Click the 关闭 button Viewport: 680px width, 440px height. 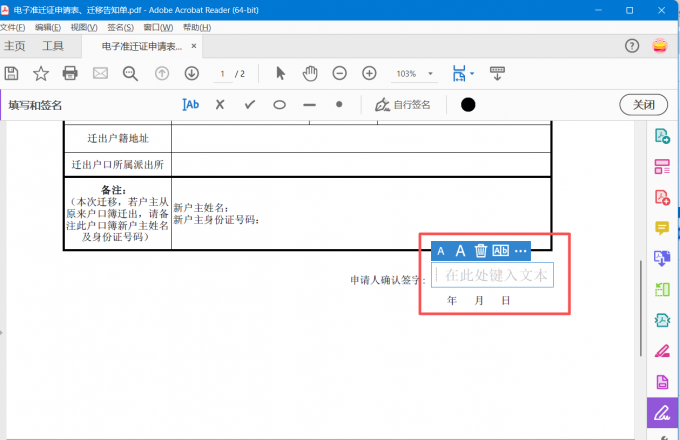[643, 104]
